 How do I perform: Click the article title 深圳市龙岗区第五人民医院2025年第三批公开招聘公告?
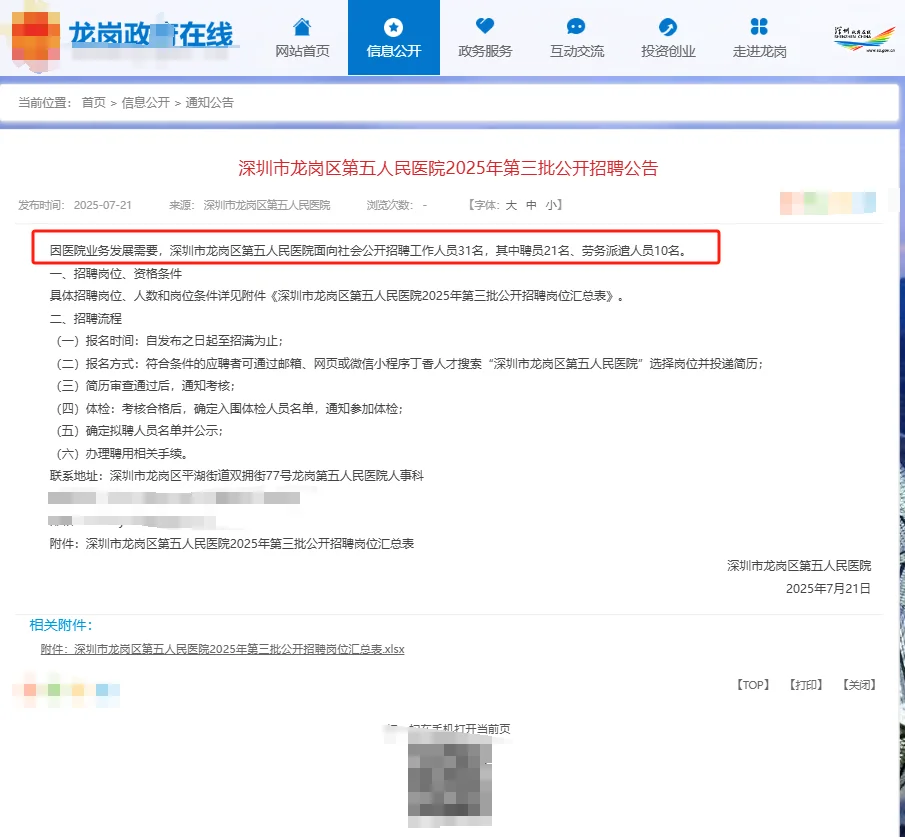[x=448, y=168]
